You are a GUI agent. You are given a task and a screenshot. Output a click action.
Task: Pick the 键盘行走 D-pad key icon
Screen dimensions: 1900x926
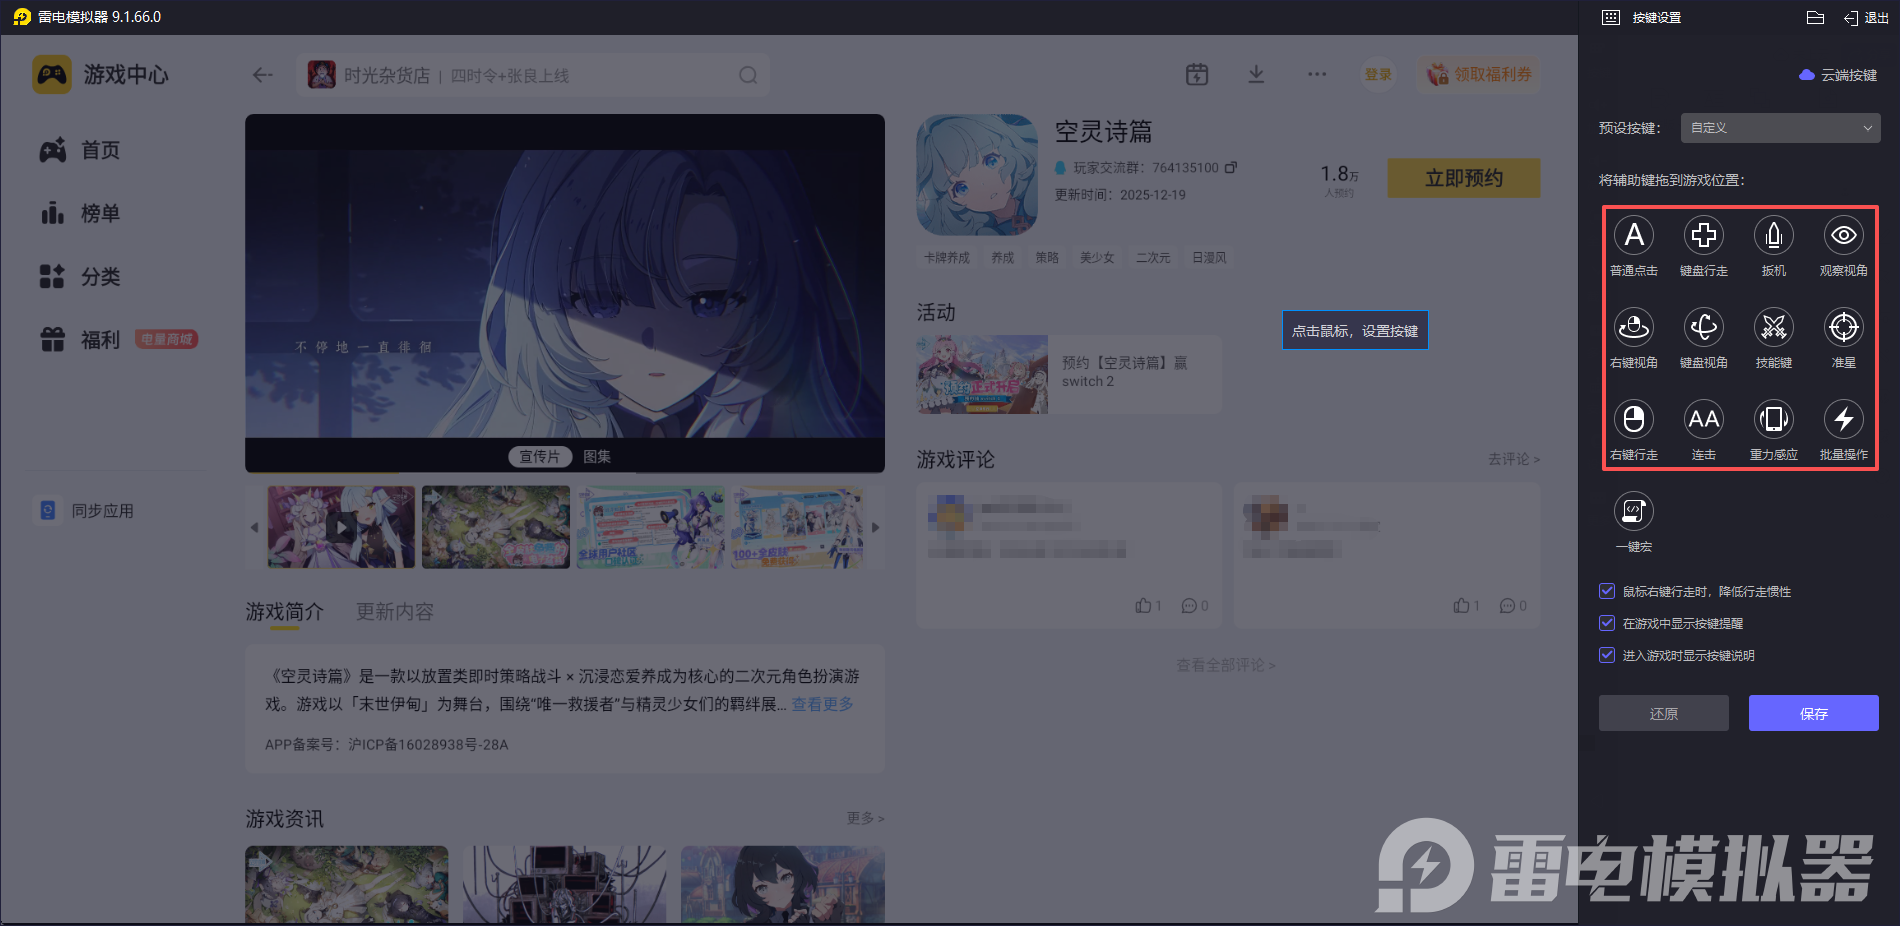click(x=1703, y=236)
